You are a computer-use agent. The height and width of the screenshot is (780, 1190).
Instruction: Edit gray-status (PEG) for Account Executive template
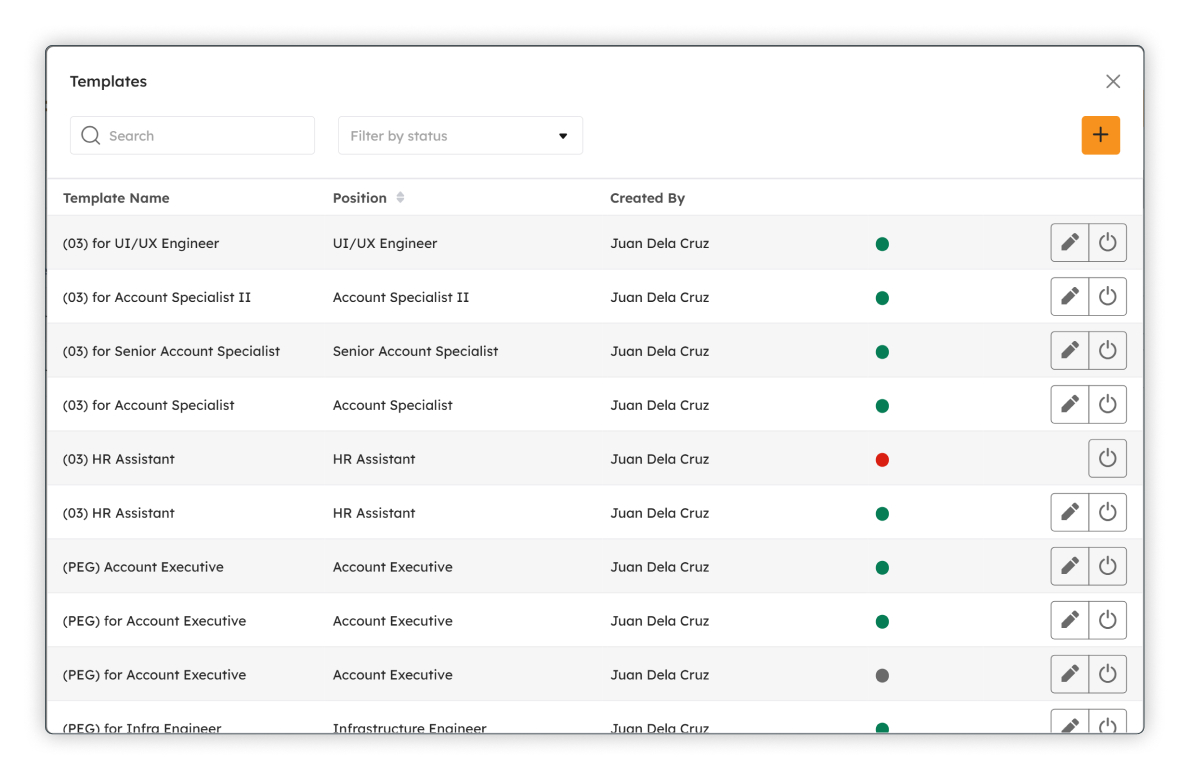(x=1069, y=674)
